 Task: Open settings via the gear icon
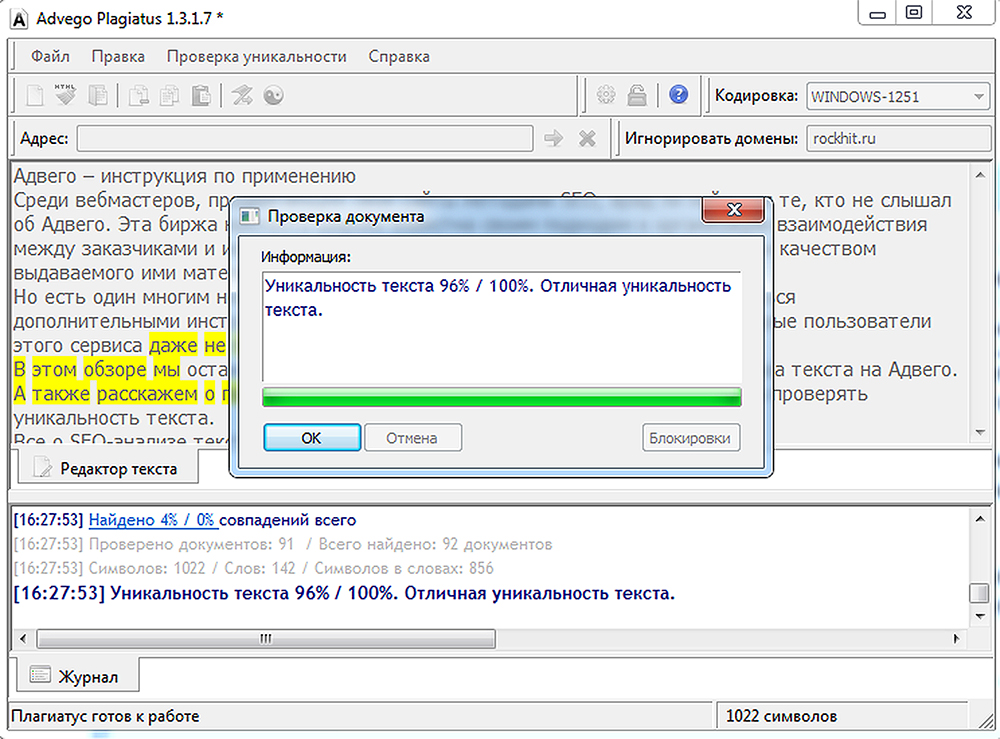605,96
